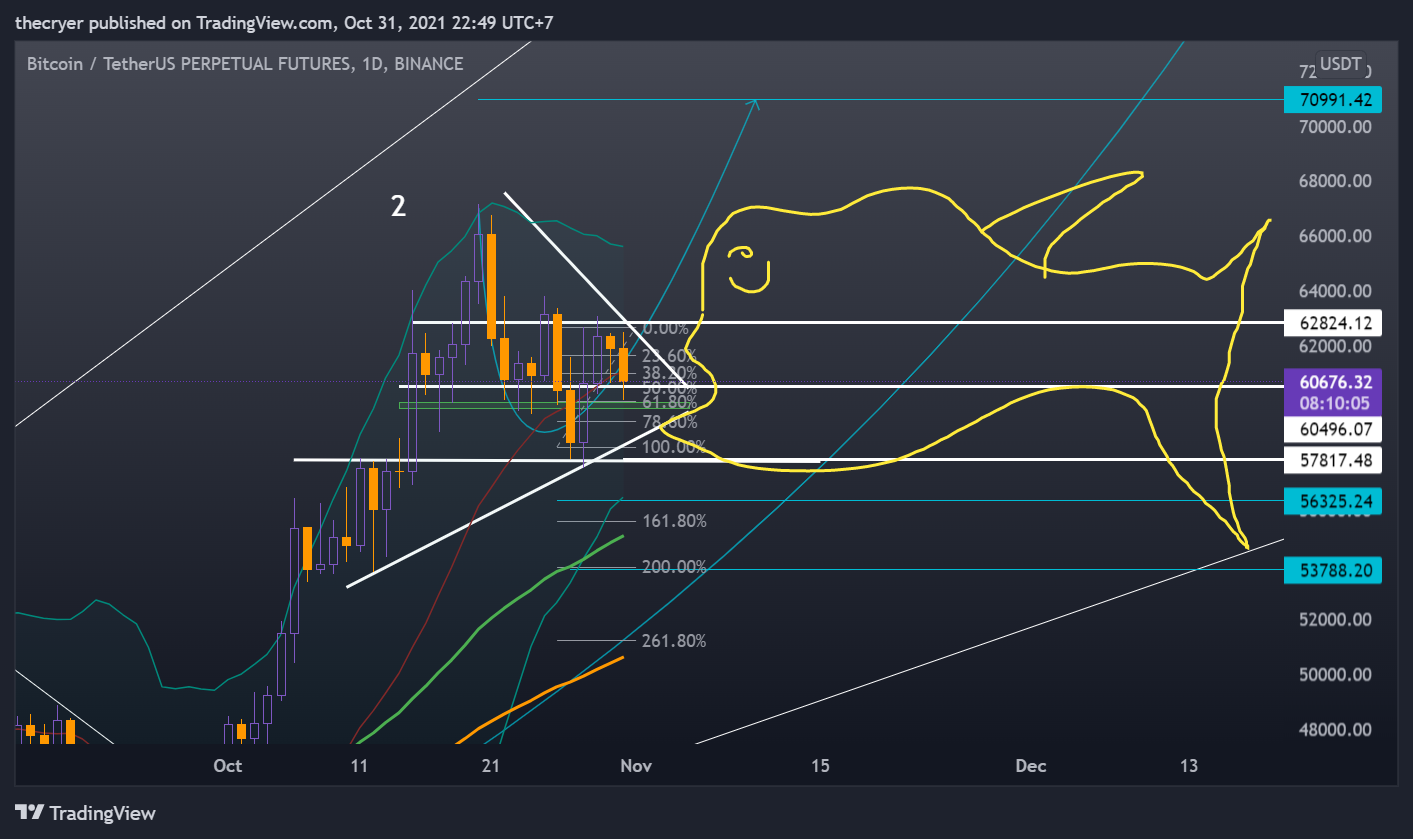The image size is (1413, 839).
Task: Select the 70991.42 price label
Action: click(x=1332, y=100)
